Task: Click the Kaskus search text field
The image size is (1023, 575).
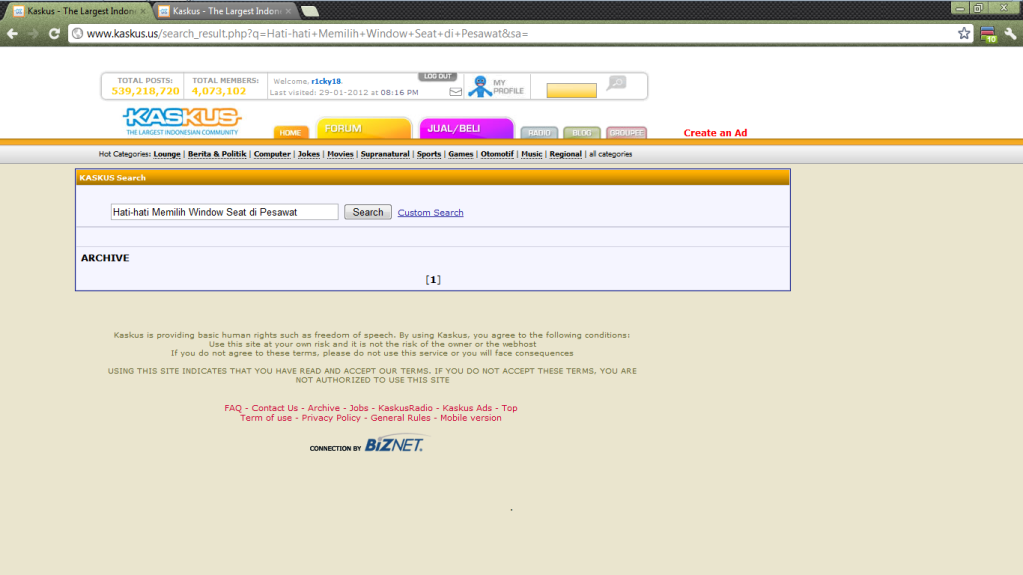Action: (224, 211)
